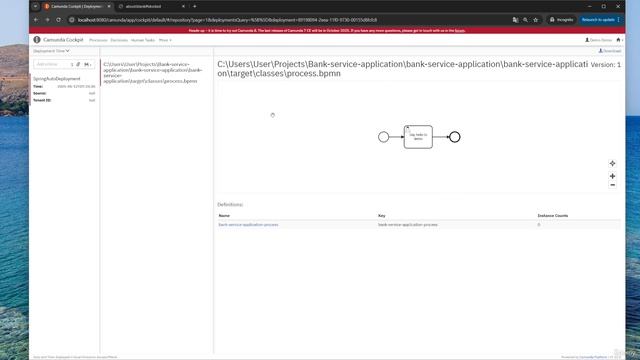Click the user task box in diagram

[x=418, y=137]
